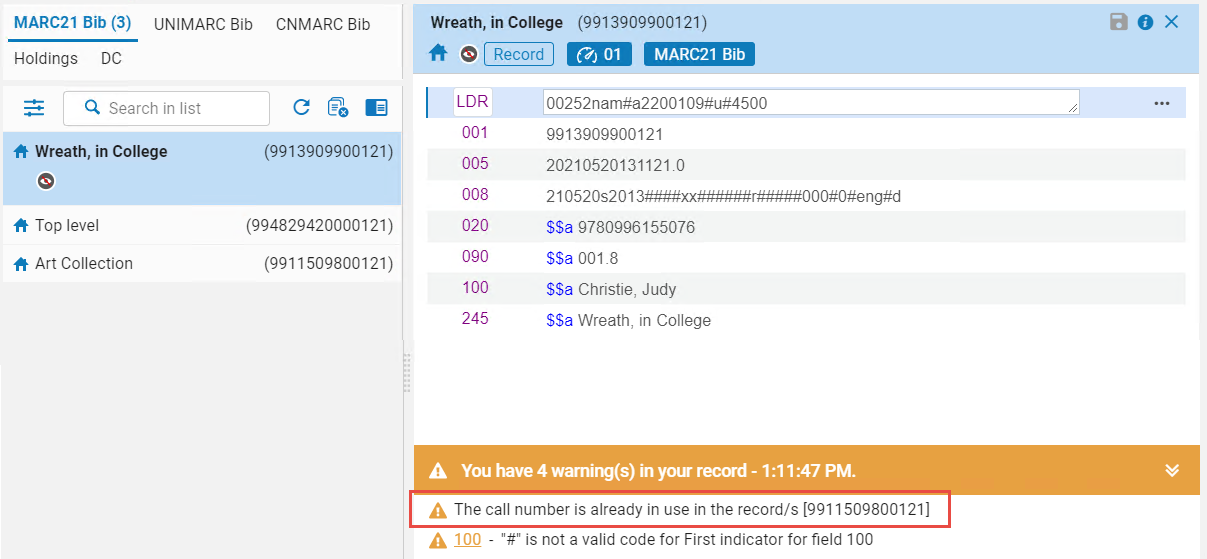Image resolution: width=1207 pixels, height=559 pixels.
Task: Save the Wreath, in College record
Action: point(1119,22)
